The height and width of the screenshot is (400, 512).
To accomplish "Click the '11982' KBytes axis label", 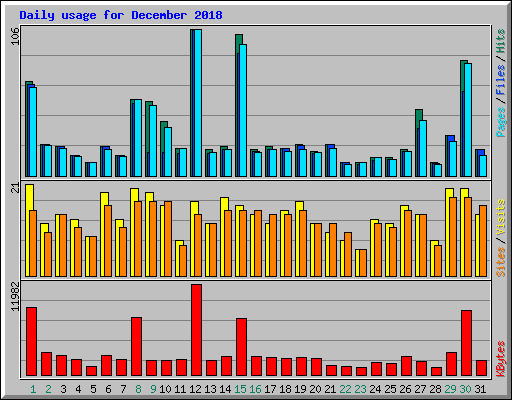I will [x=15, y=296].
